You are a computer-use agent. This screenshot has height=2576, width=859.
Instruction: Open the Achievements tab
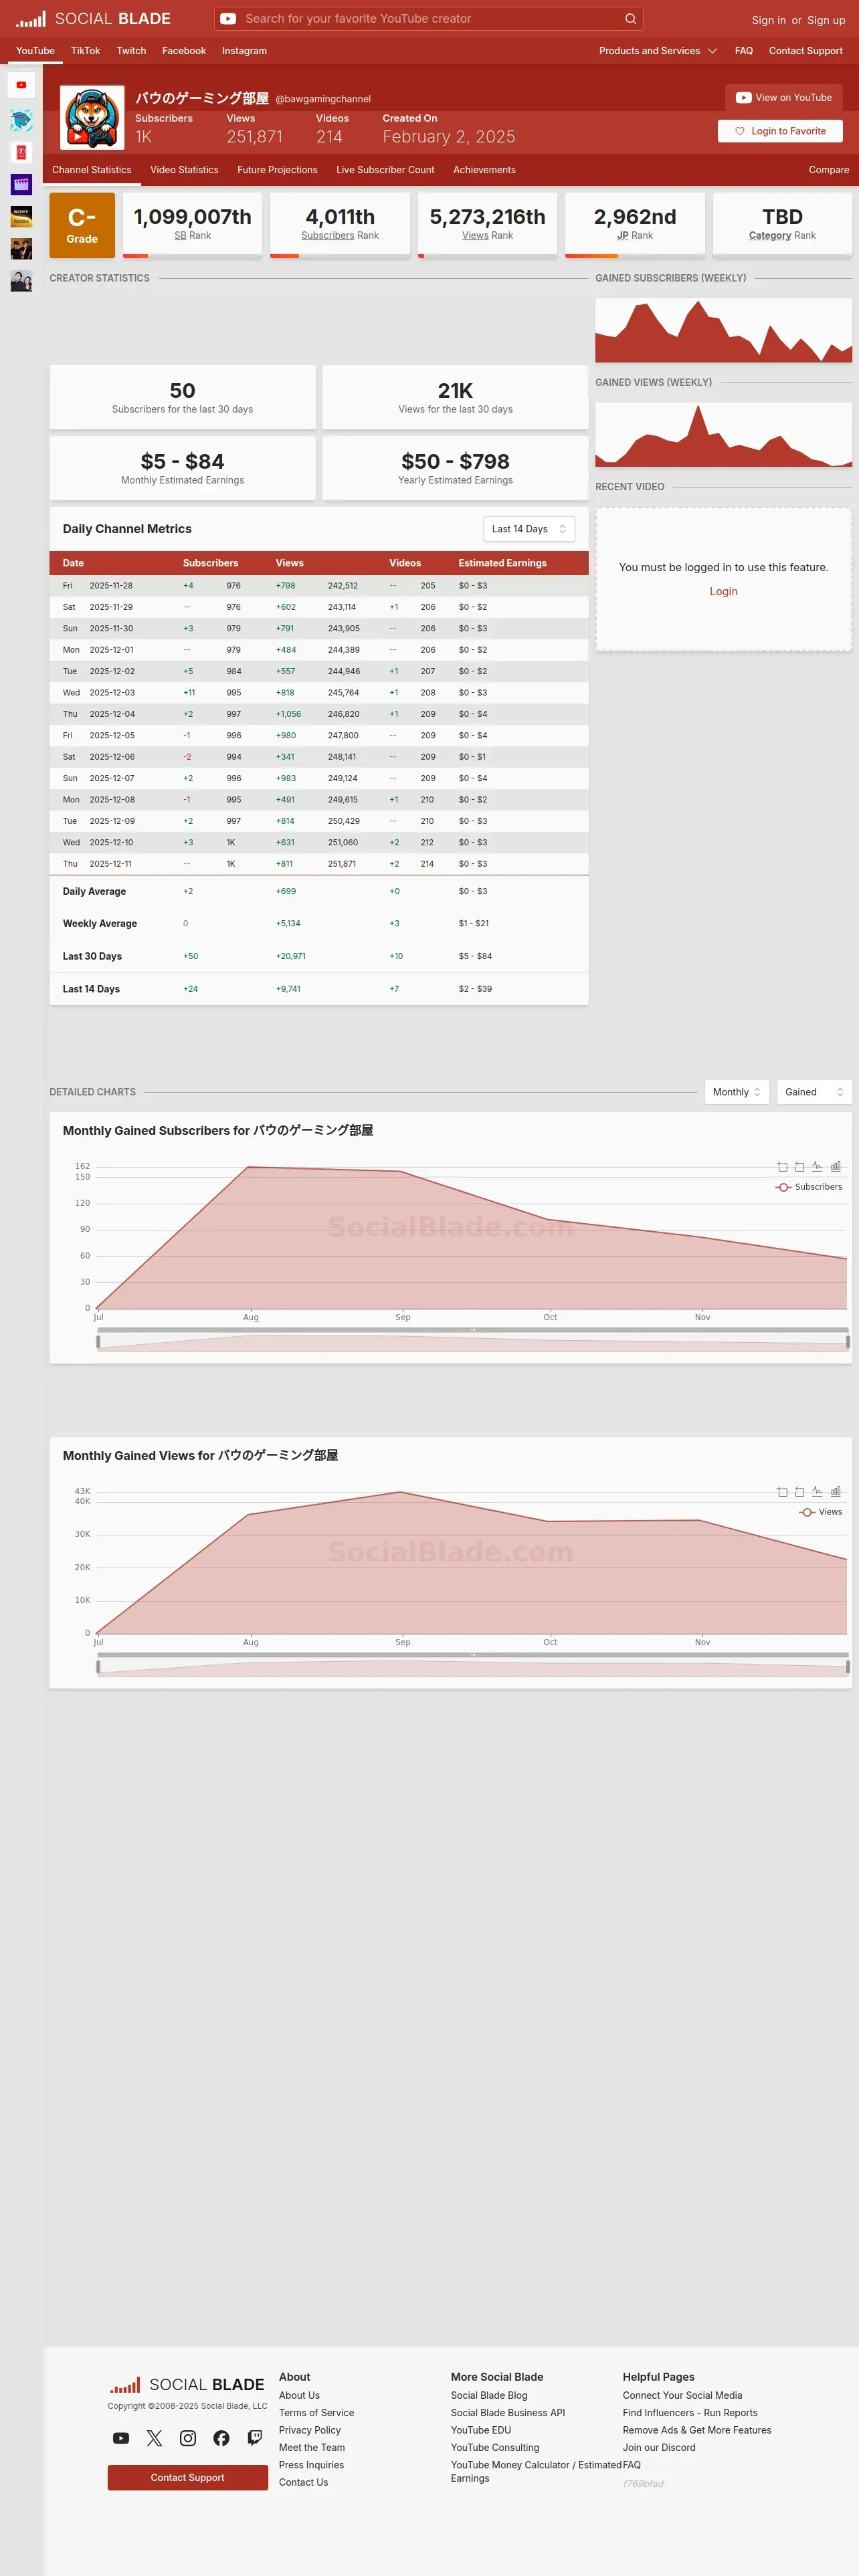(484, 170)
